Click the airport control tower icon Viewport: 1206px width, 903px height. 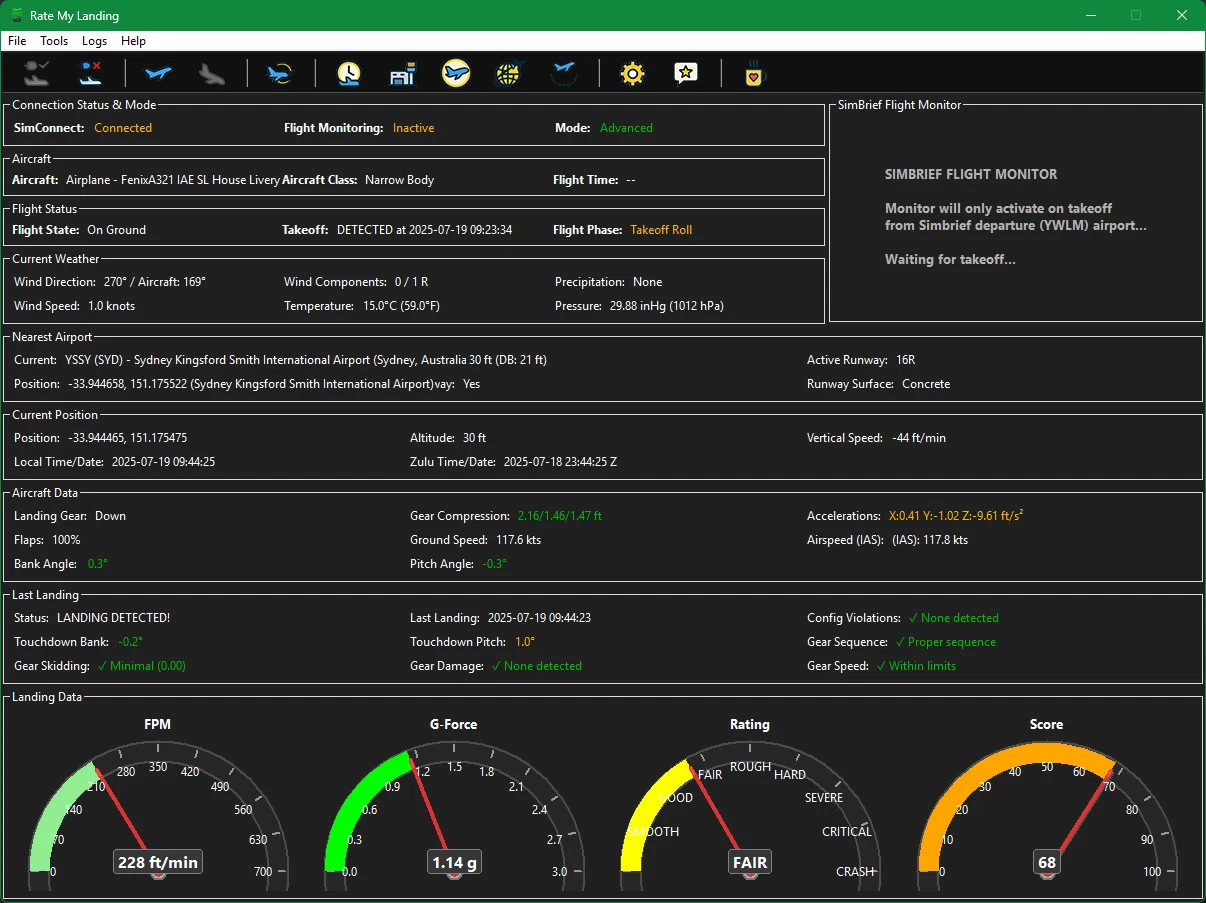(402, 73)
